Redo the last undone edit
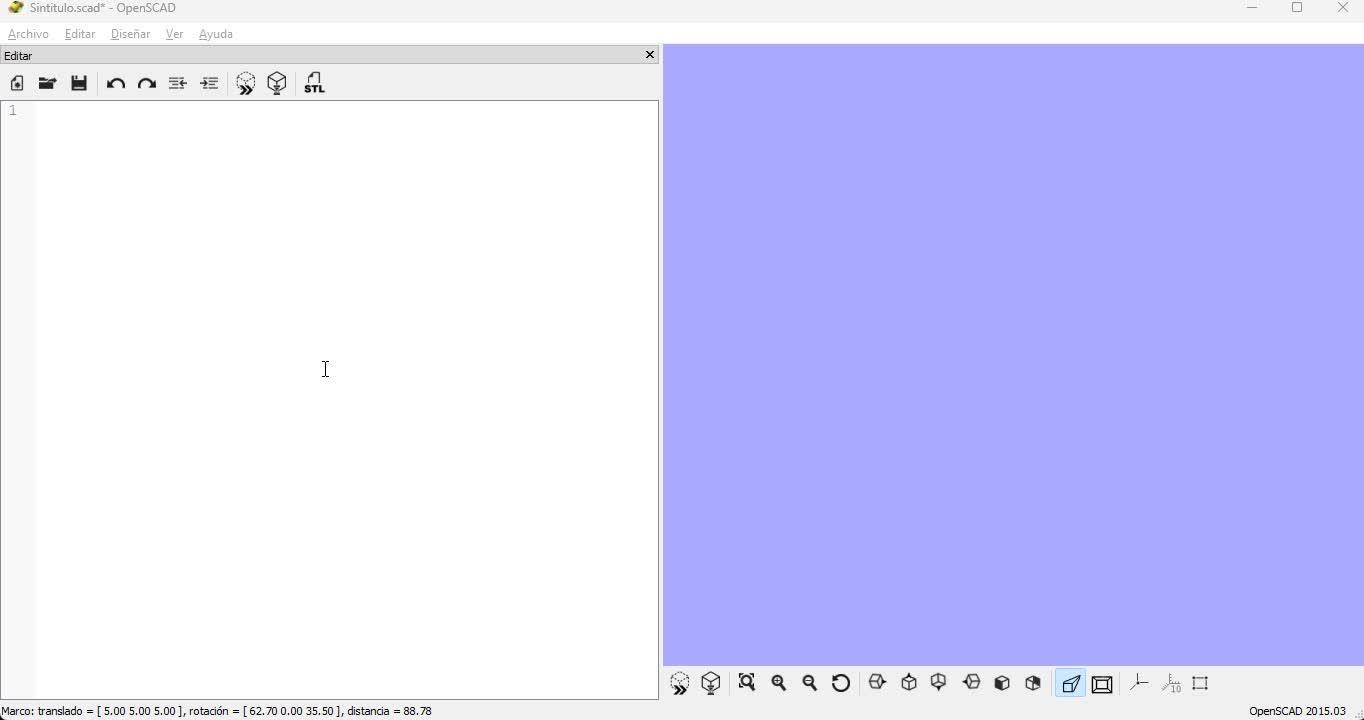The width and height of the screenshot is (1364, 720). [146, 84]
